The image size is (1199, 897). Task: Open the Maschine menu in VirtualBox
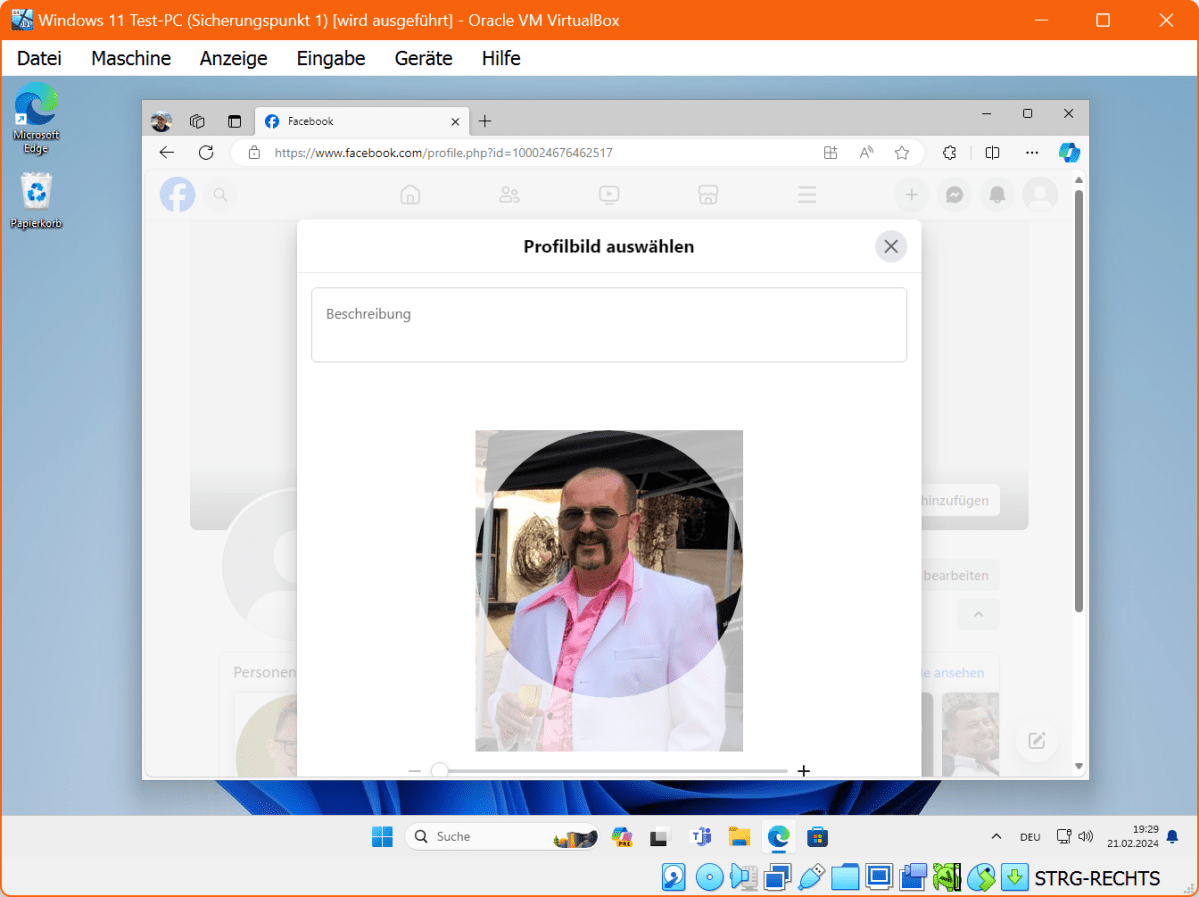(131, 58)
